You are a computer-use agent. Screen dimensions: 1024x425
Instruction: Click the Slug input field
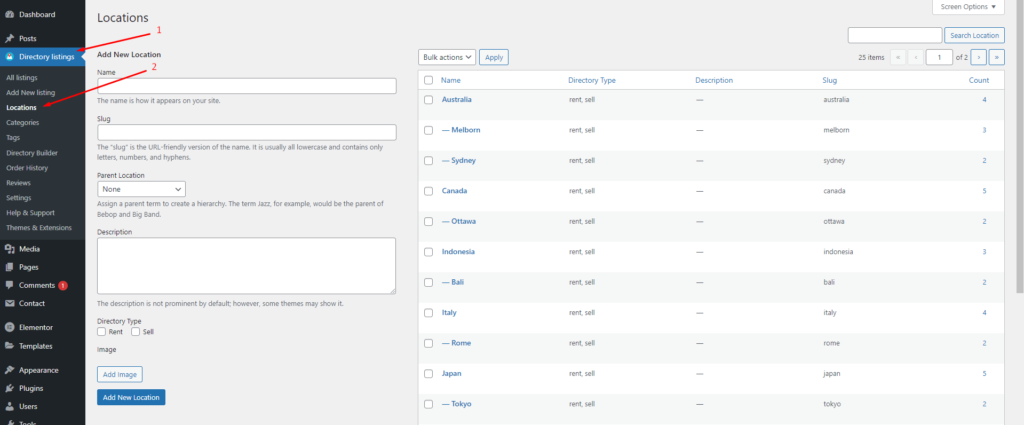coord(247,133)
